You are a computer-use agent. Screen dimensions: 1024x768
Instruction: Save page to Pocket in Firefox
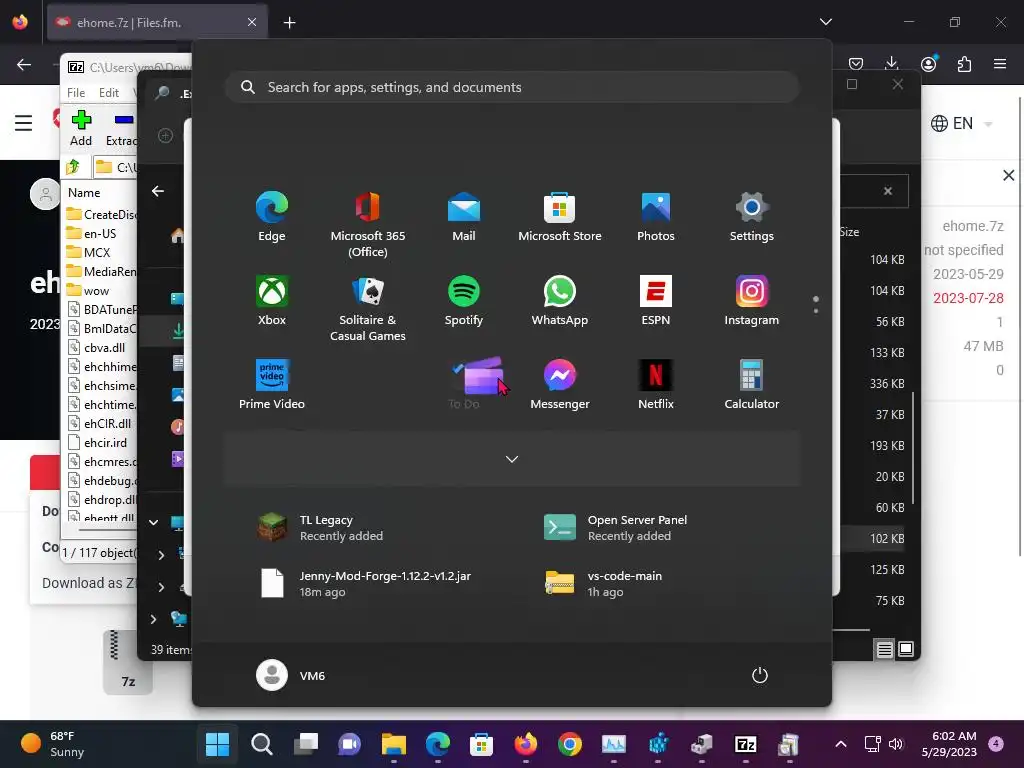pos(856,63)
